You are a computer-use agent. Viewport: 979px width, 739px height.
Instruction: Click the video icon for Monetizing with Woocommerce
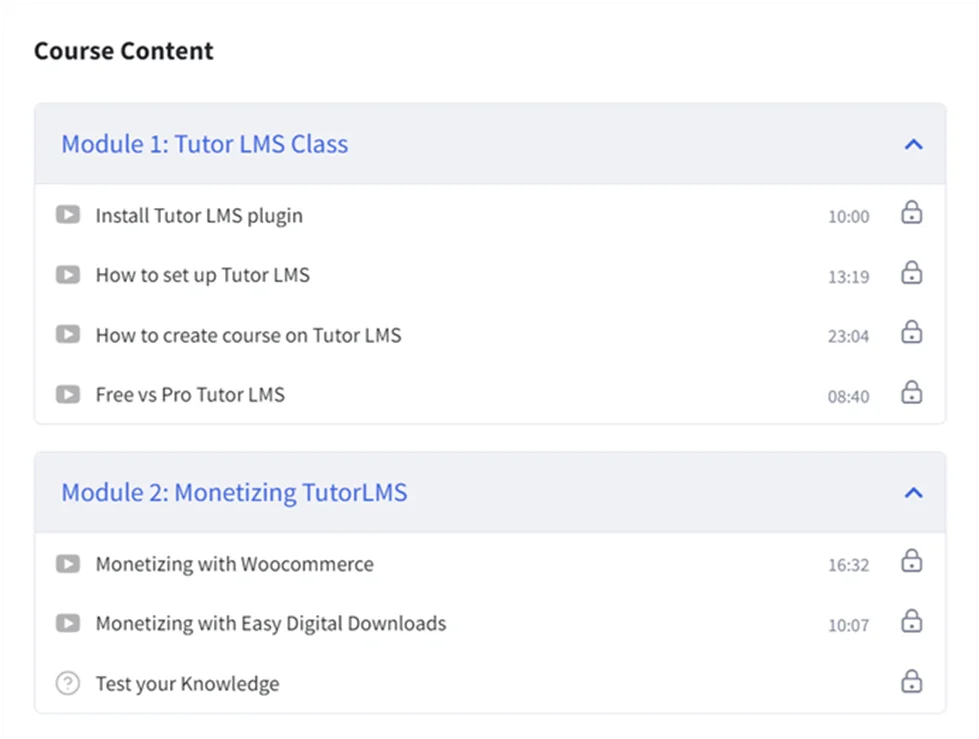click(x=67, y=563)
